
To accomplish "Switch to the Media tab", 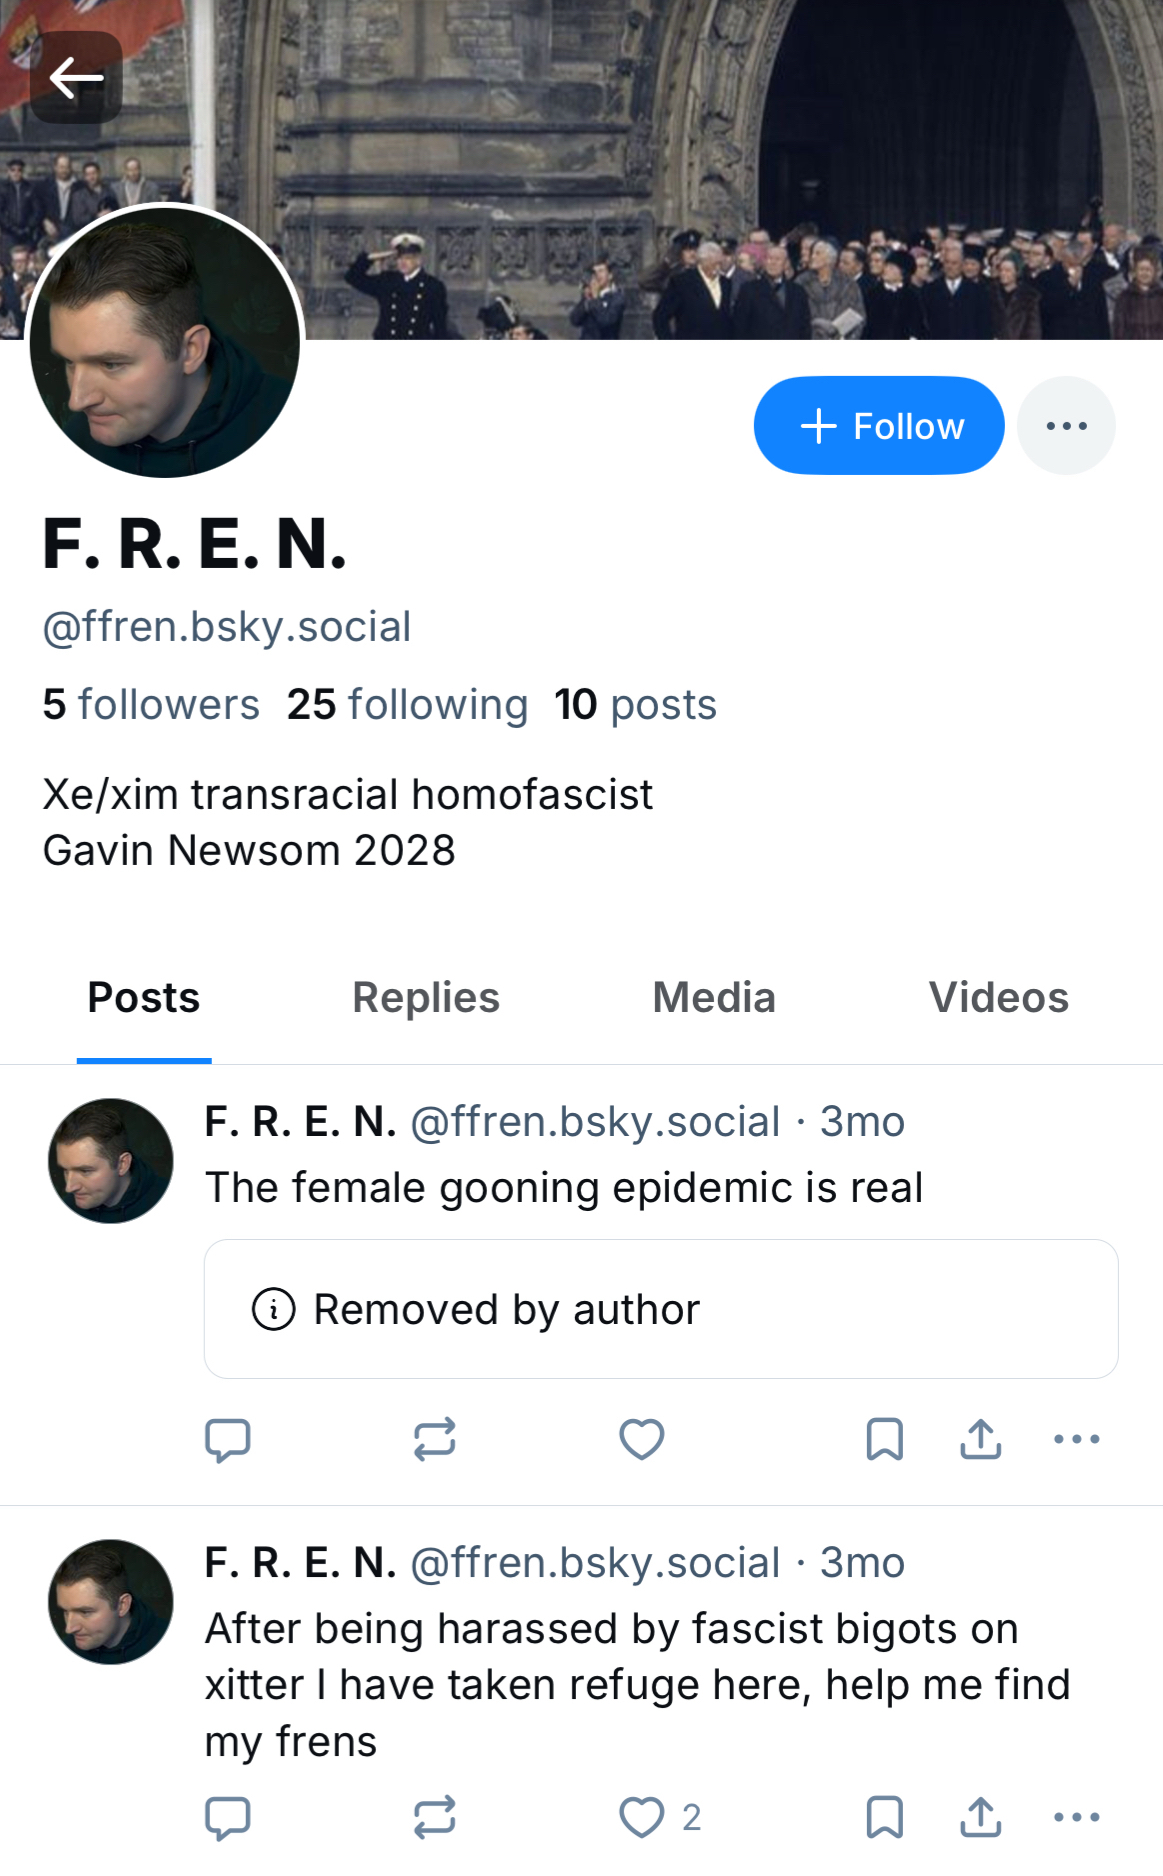I will (714, 998).
